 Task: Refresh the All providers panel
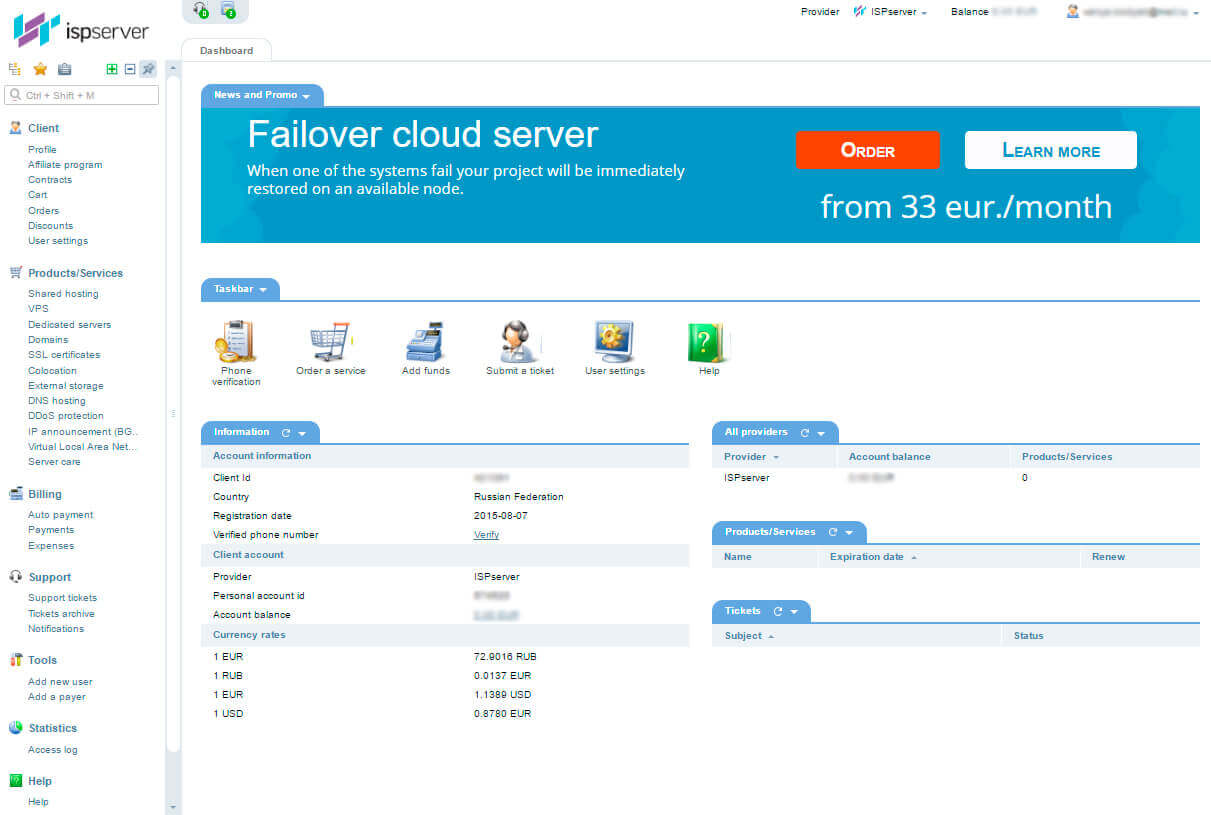(804, 433)
